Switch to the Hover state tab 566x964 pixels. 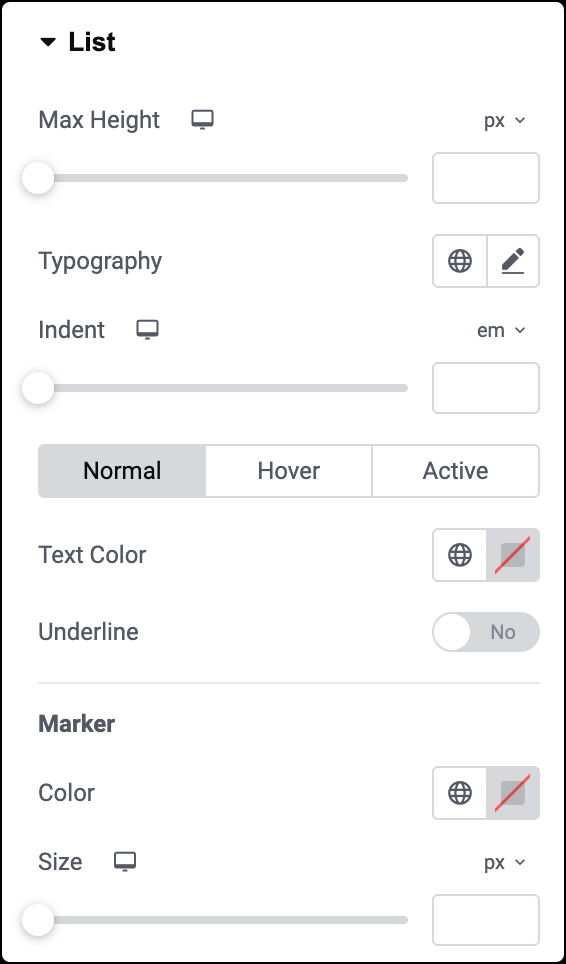pyautogui.click(x=289, y=471)
